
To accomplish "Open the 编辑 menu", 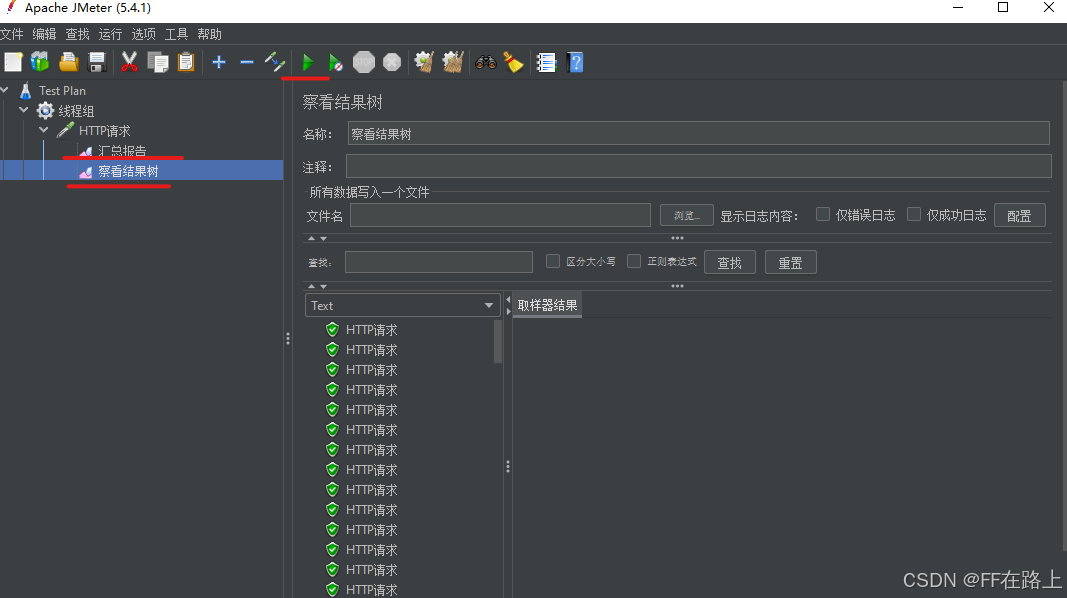I will click(x=44, y=34).
